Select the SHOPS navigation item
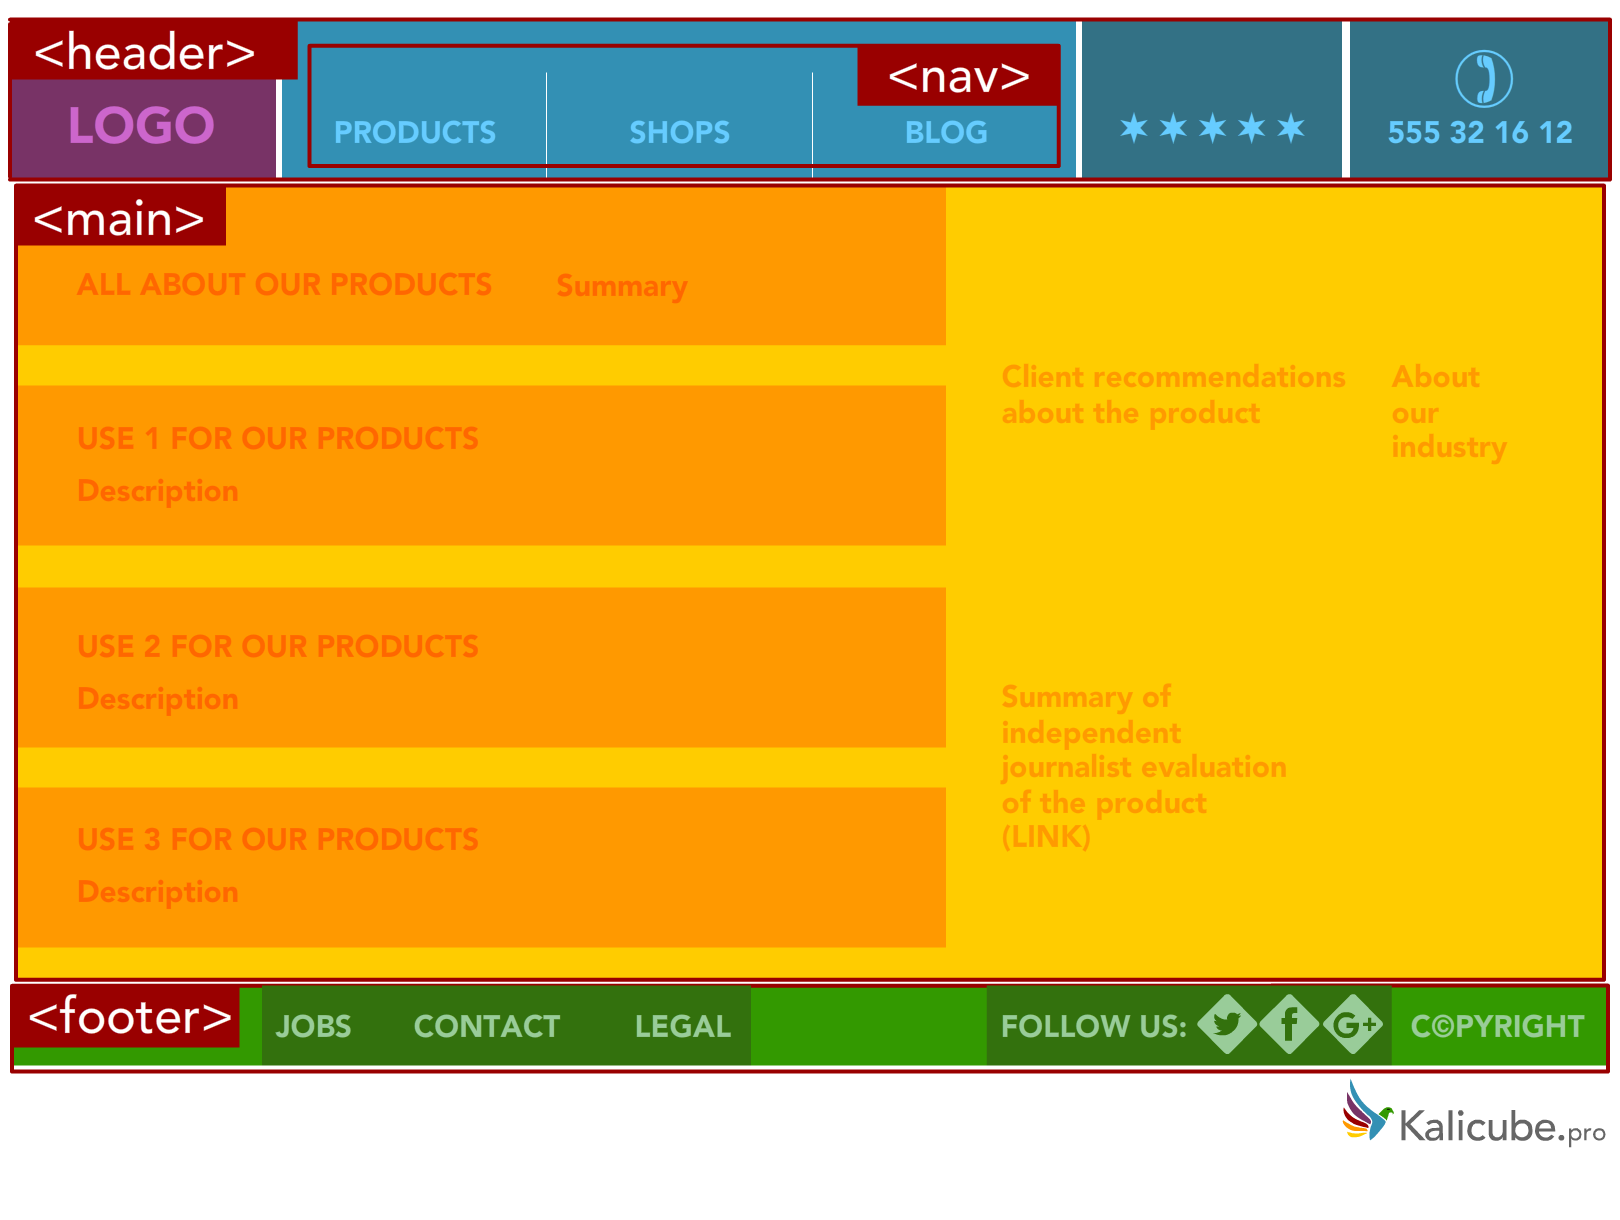This screenshot has height=1220, width=1620. 680,132
